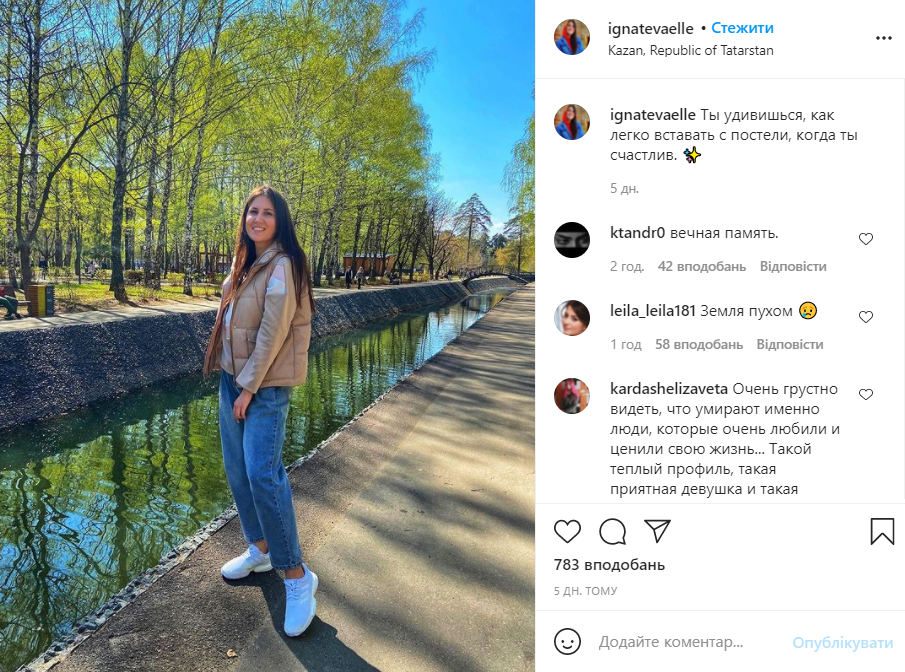View the 58 likes on leila_leila181's comment

pos(698,344)
